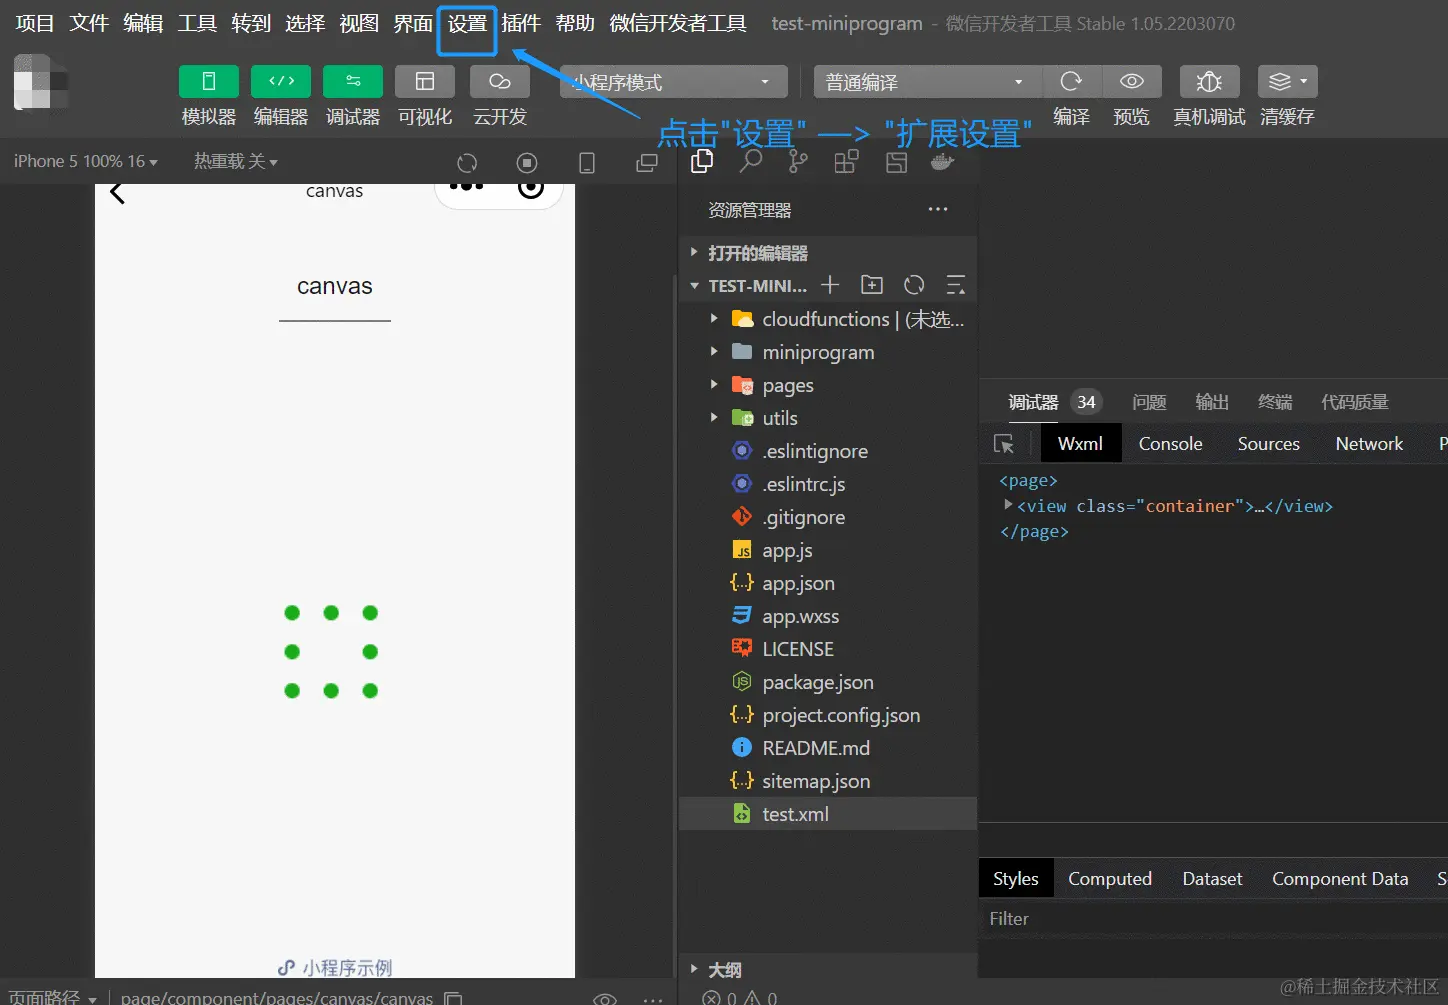
Task: Toggle the debugger panel button
Action: 353,81
